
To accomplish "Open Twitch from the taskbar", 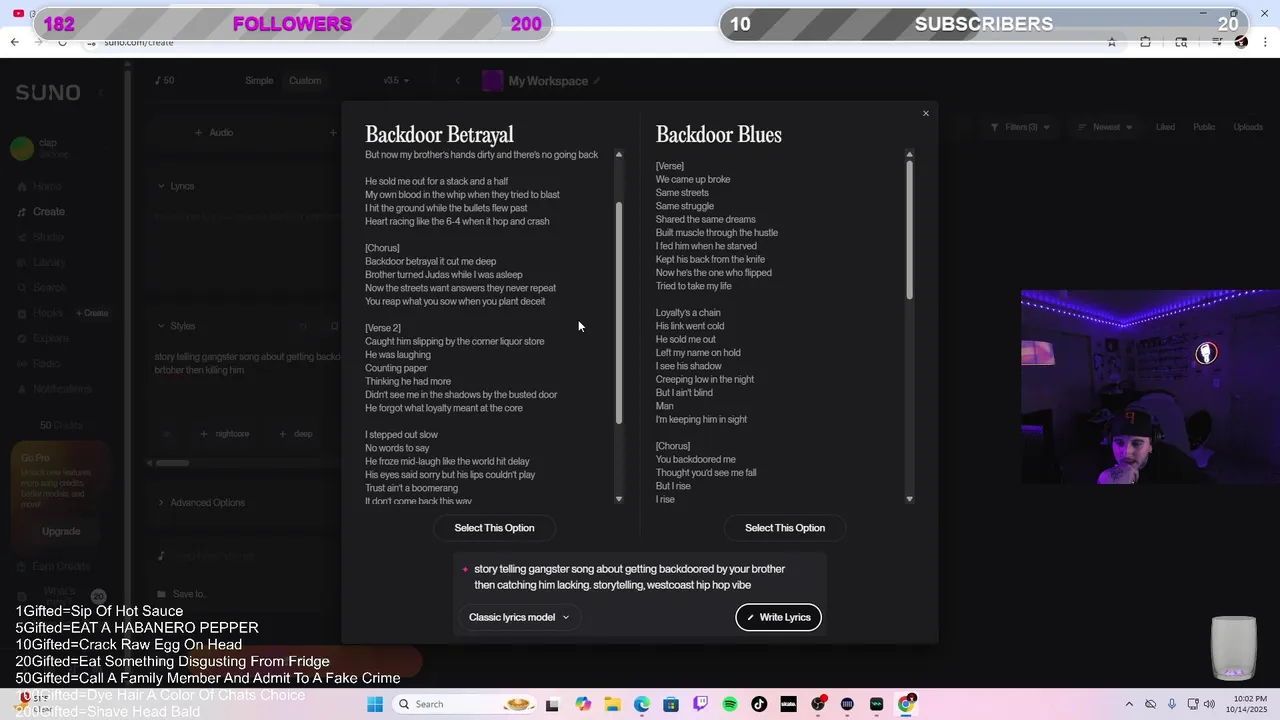I will (700, 704).
